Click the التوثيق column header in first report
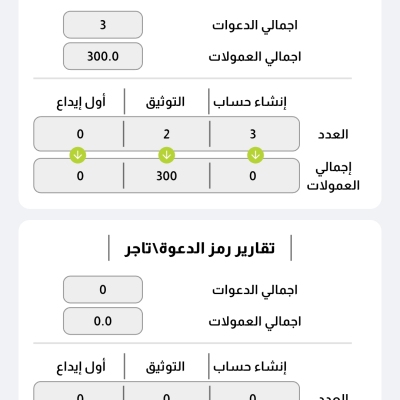 165,101
